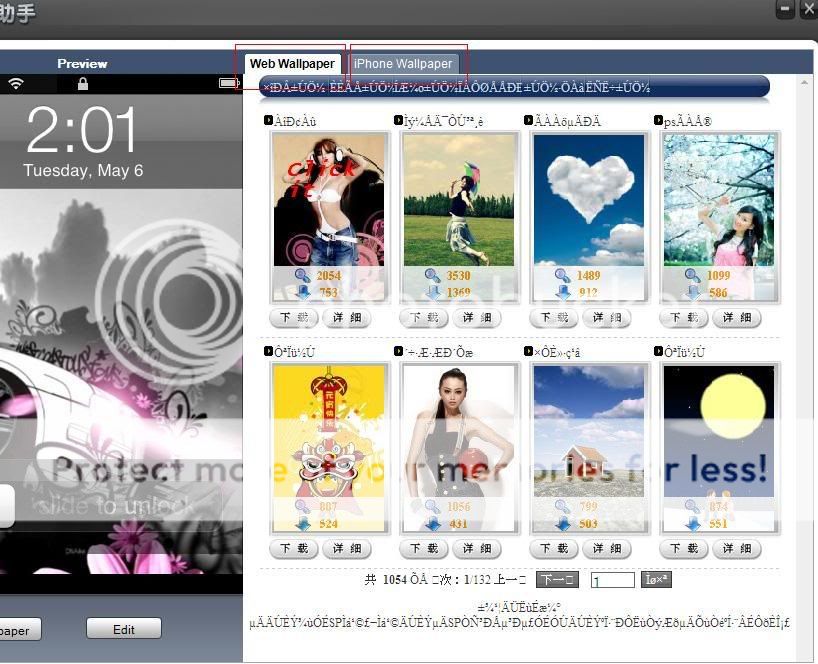This screenshot has height=664, width=818.
Task: Go to next page with 下一页 button
Action: pos(557,580)
